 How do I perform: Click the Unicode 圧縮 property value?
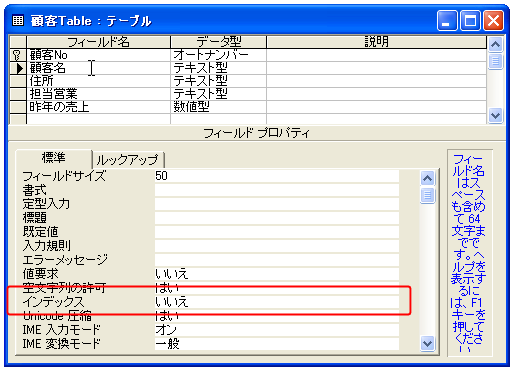277,316
